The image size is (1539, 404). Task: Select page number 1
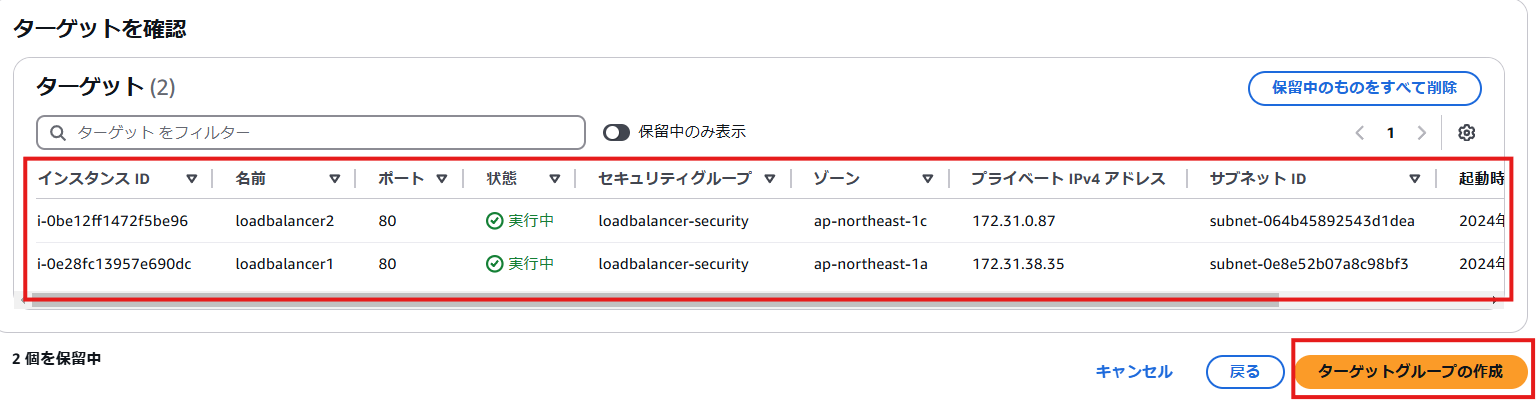[x=1390, y=133]
